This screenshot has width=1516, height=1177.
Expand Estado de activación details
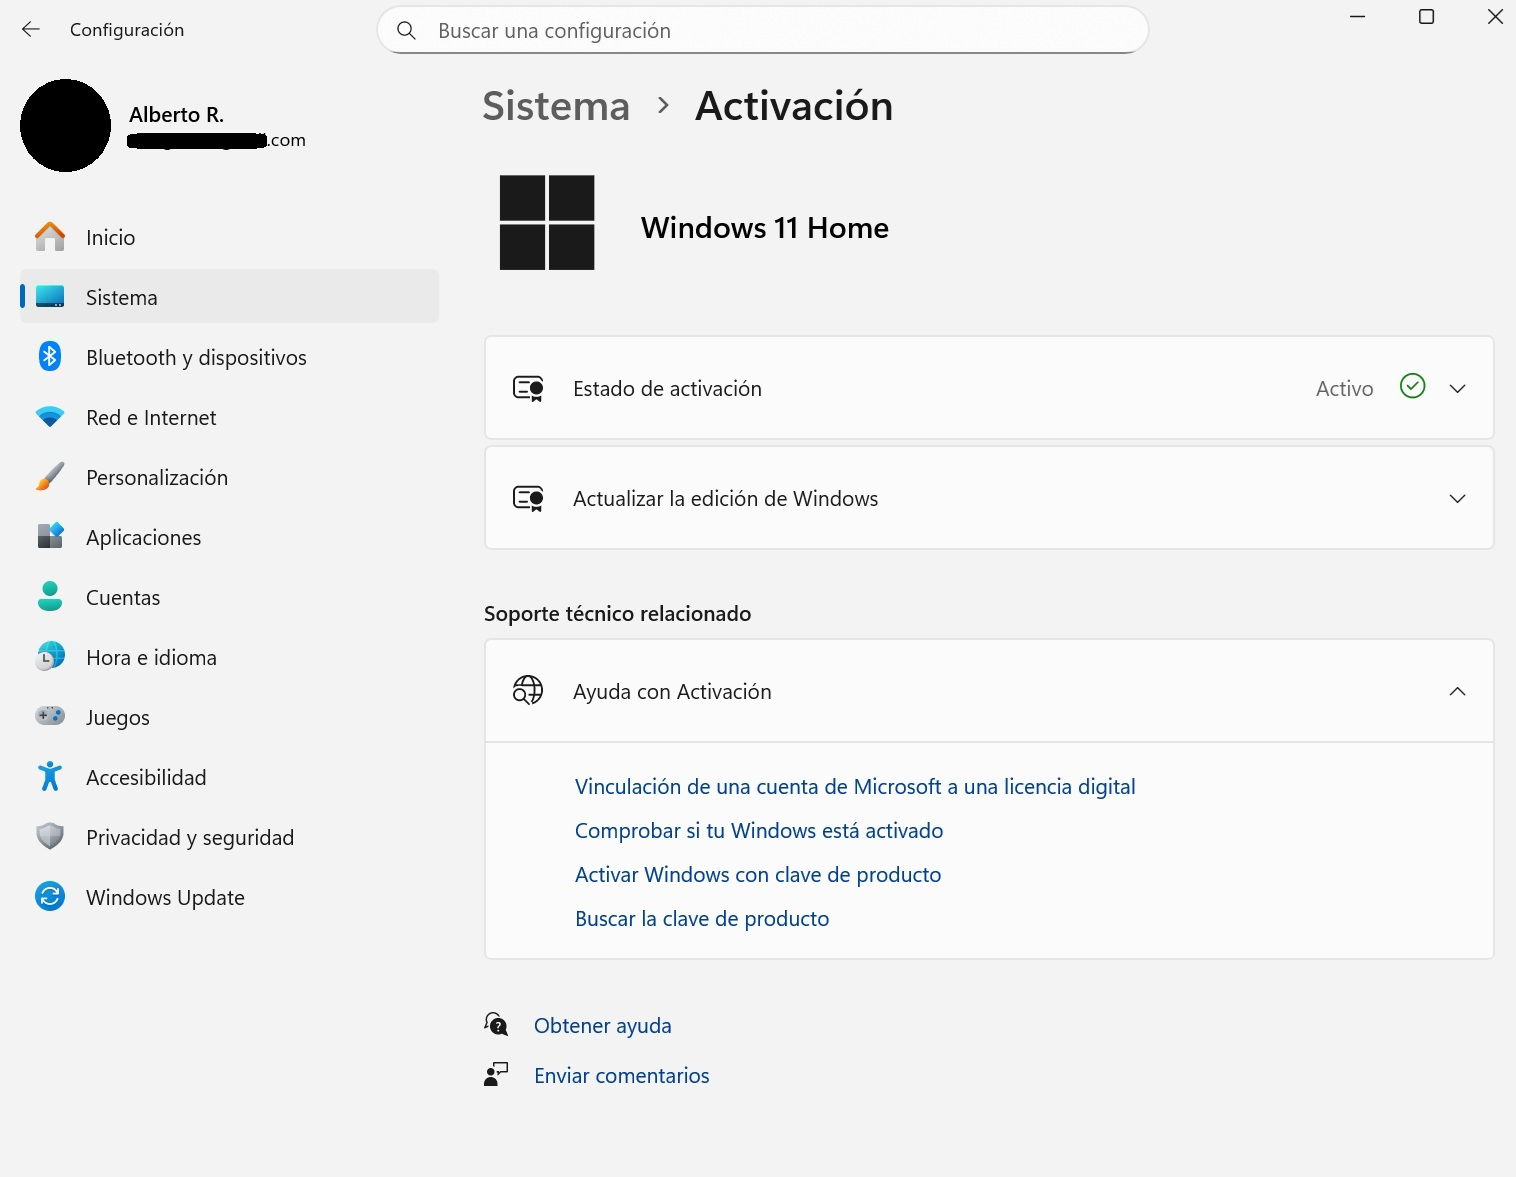pyautogui.click(x=1457, y=388)
